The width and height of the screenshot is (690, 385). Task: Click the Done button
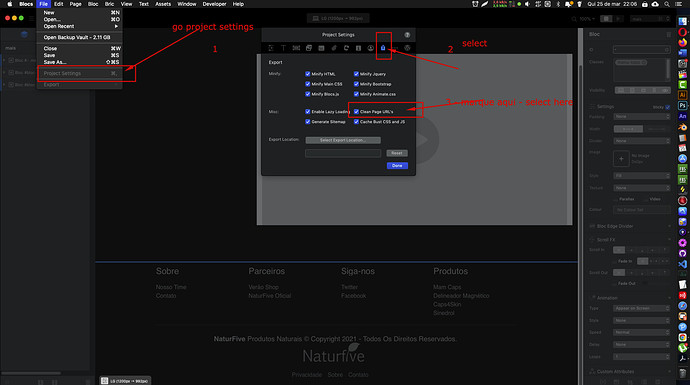[397, 166]
